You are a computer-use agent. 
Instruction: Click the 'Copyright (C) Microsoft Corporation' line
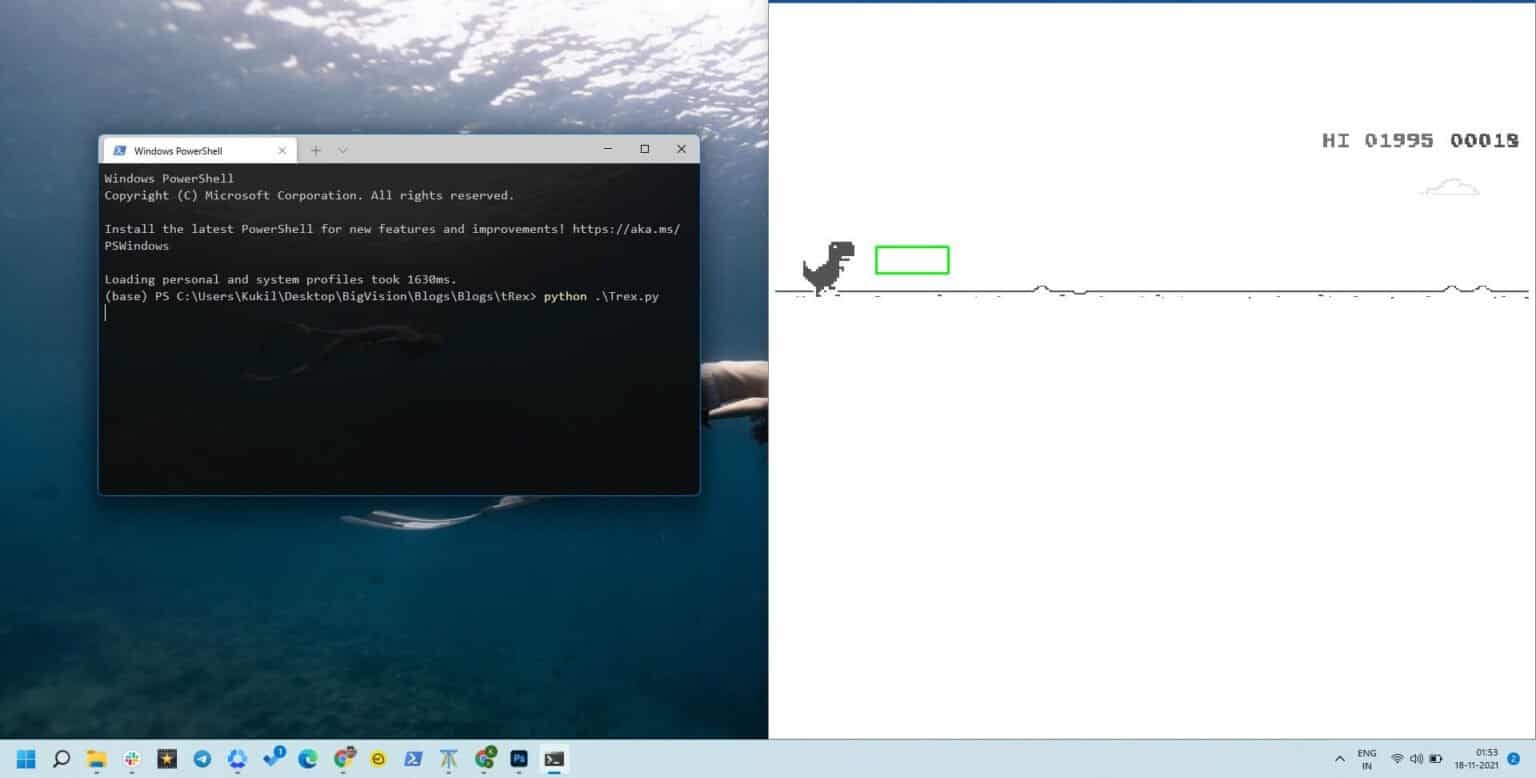tap(309, 195)
